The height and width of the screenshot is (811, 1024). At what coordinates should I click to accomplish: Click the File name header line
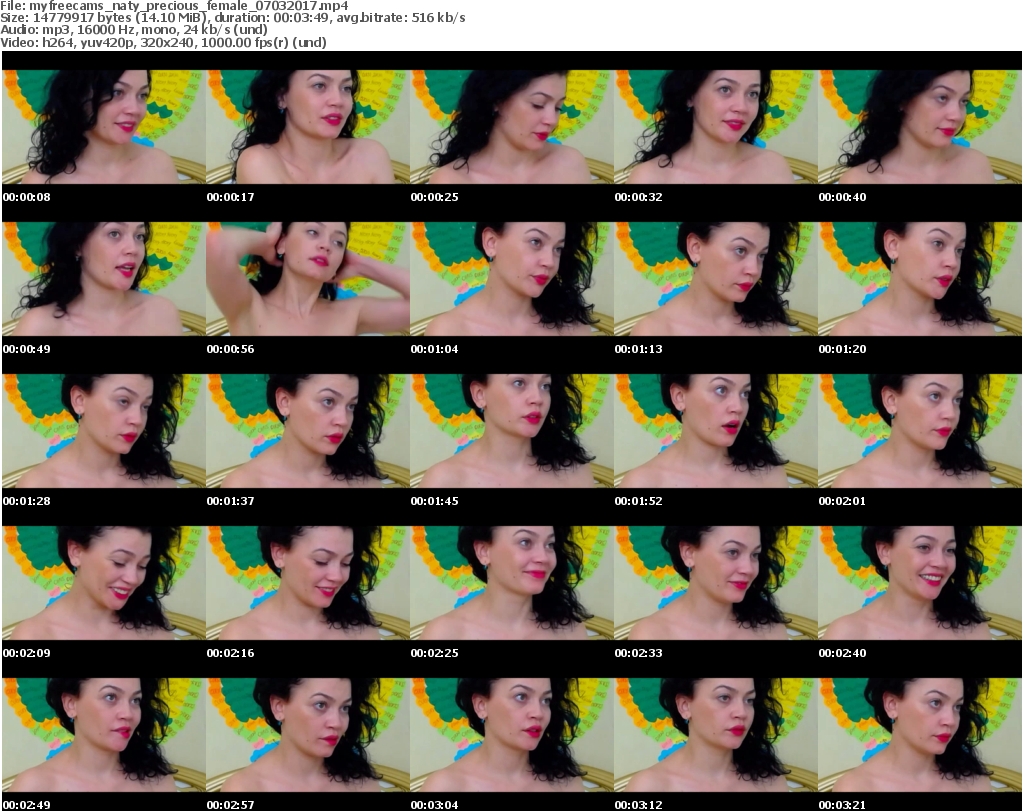(x=174, y=5)
